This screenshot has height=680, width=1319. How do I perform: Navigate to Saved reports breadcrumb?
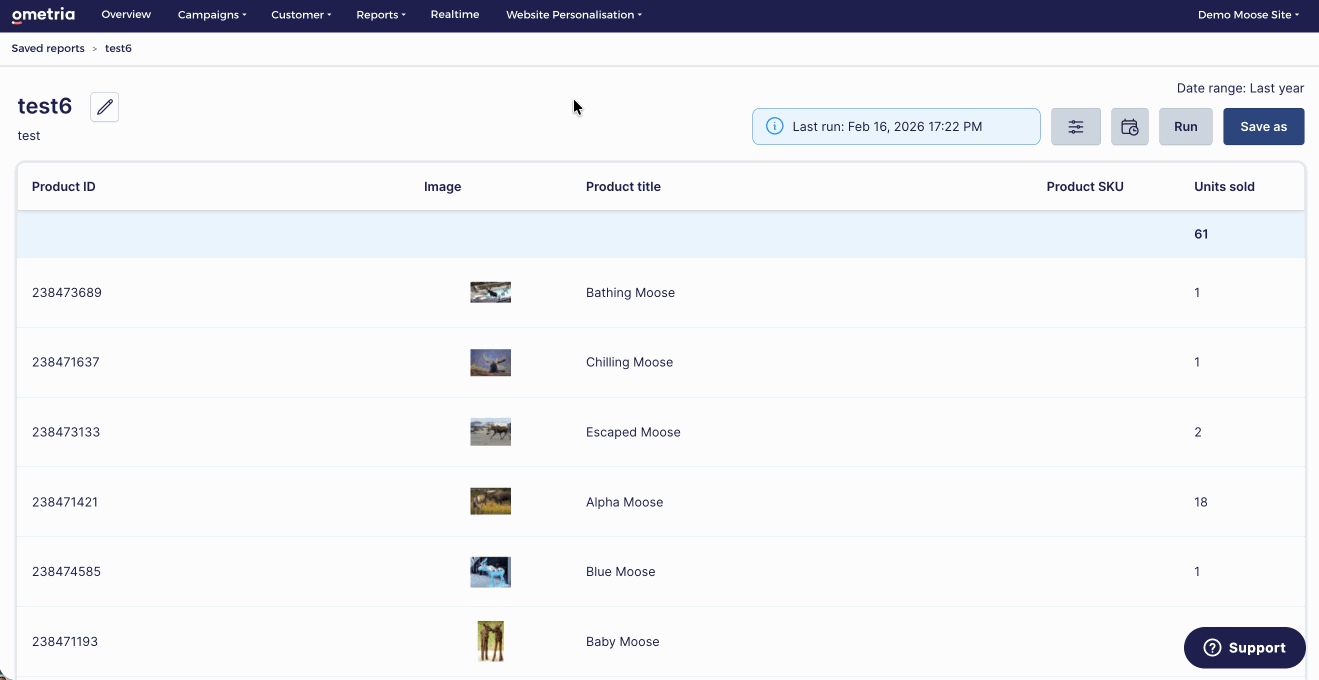(48, 49)
